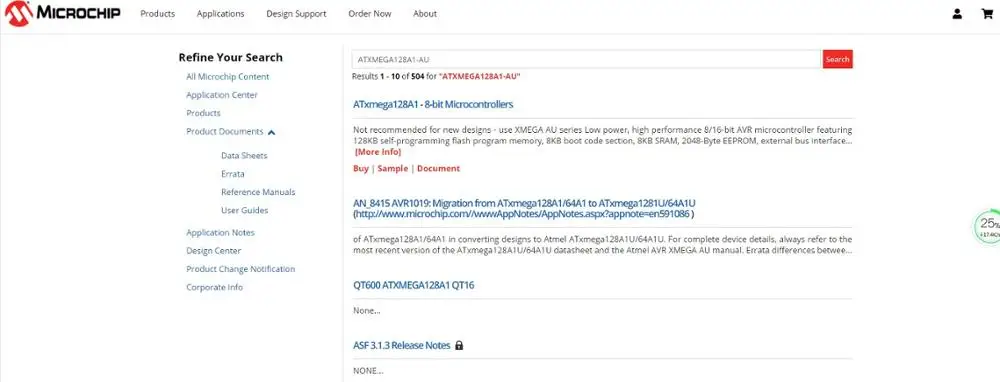The height and width of the screenshot is (382, 1000).
Task: Click the Refine Your Search heading
Action: pos(230,57)
